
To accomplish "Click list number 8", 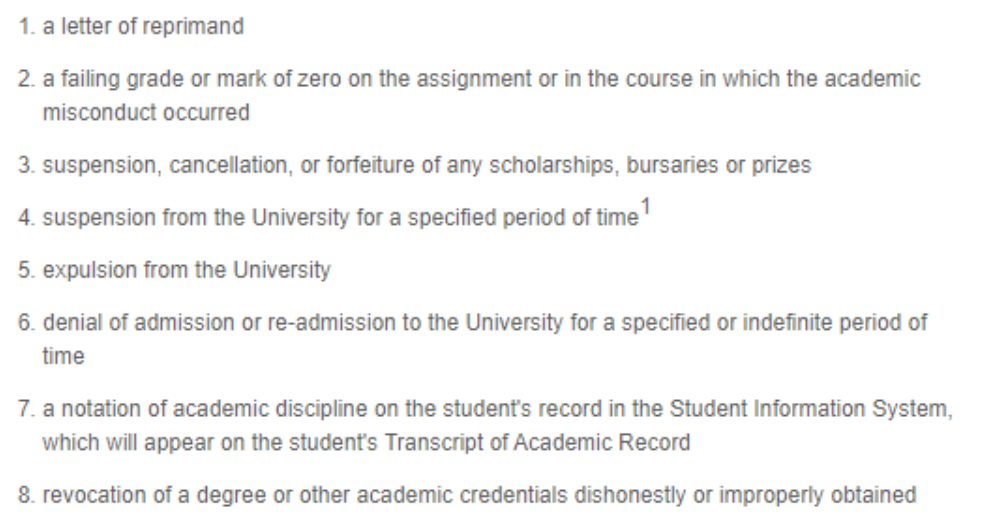I will coord(25,494).
